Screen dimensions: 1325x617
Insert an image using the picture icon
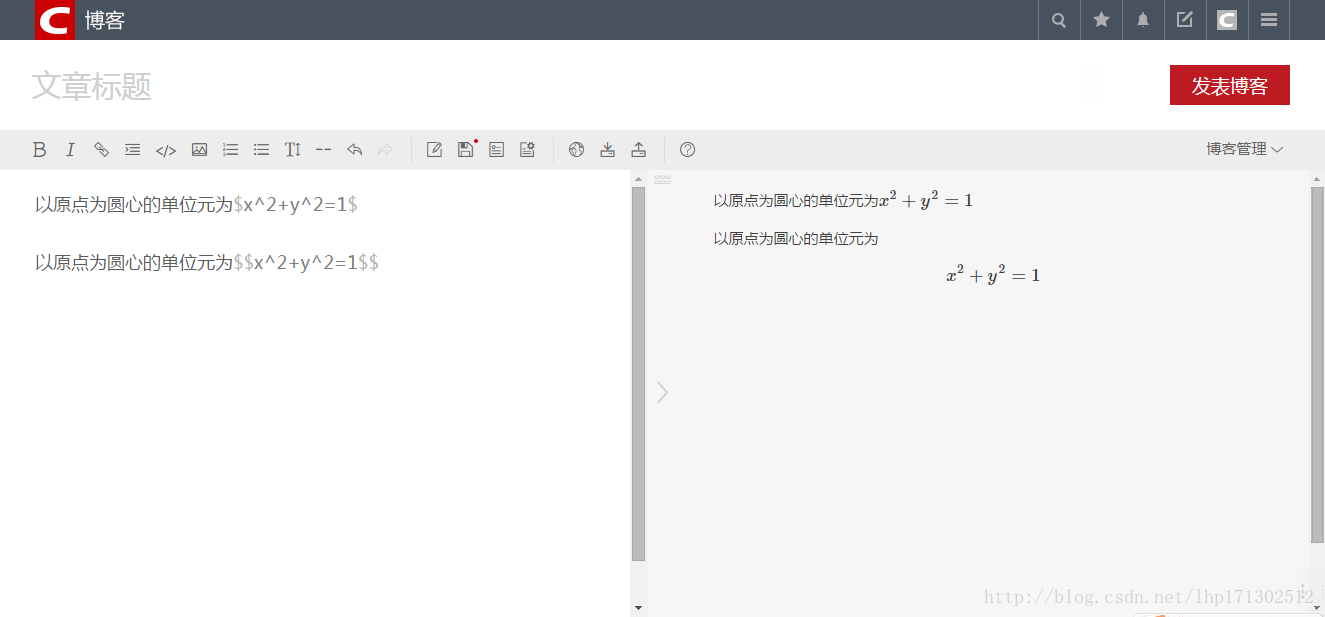tap(199, 150)
